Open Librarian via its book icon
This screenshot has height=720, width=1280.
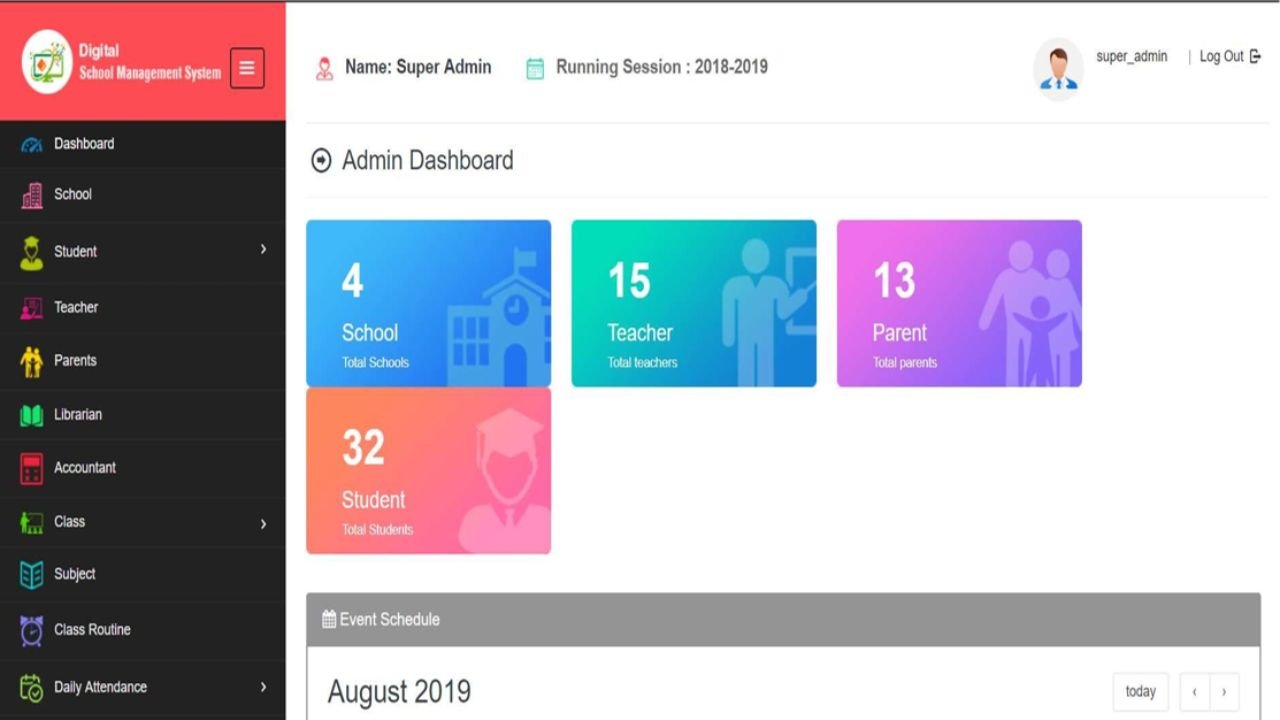click(31, 415)
